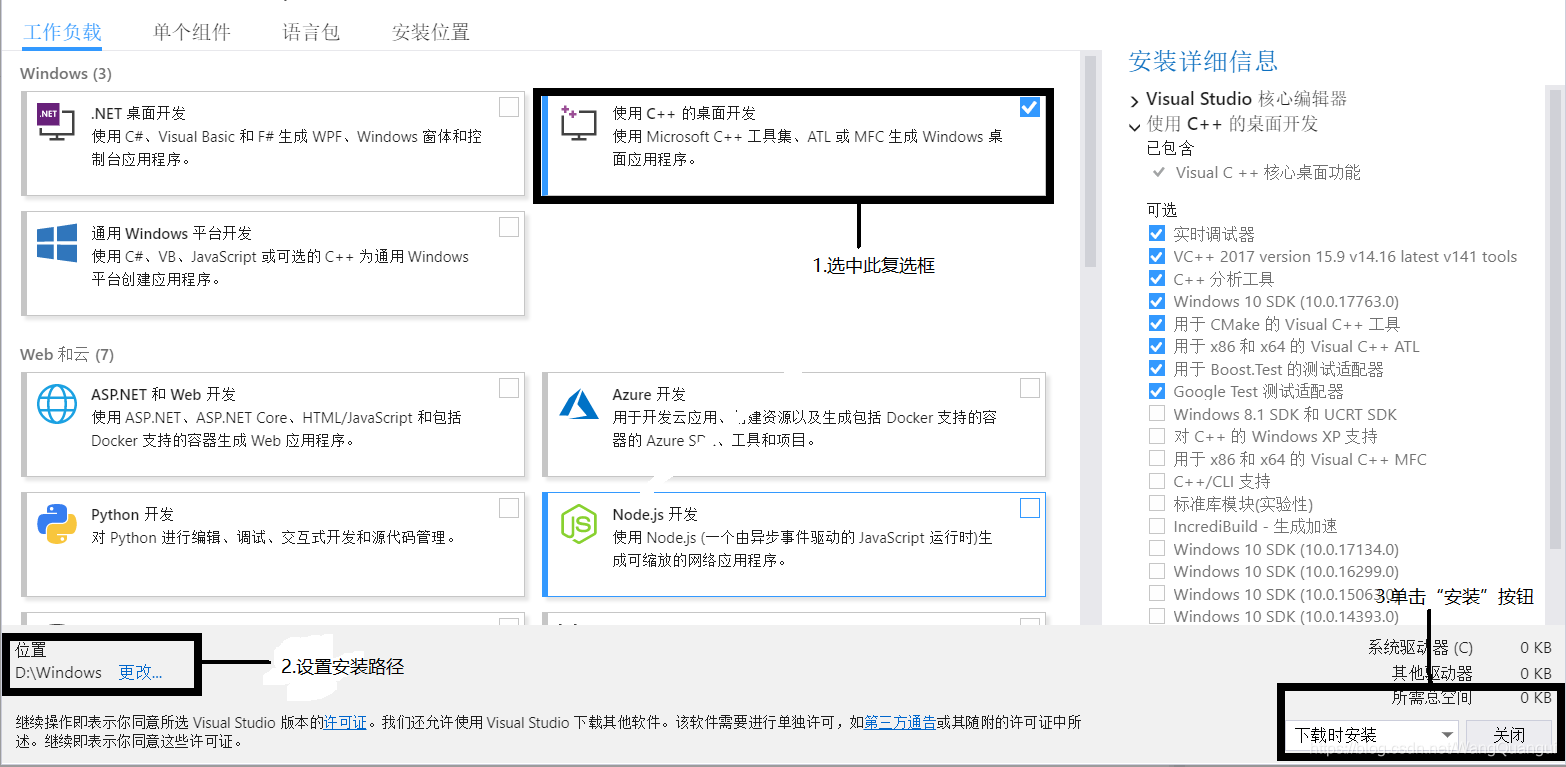Check the 标准库模块(实验性) option

[1157, 504]
